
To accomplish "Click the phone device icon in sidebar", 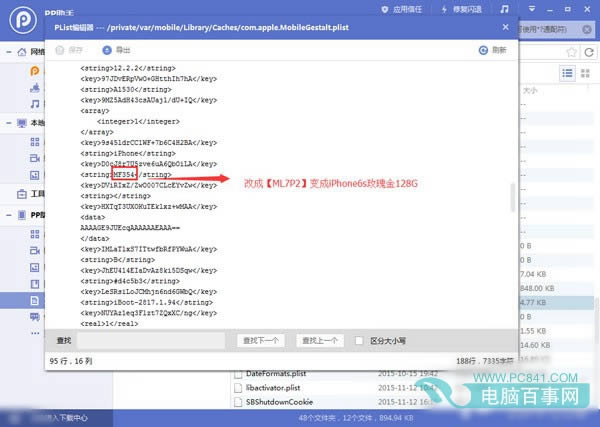I will point(22,215).
